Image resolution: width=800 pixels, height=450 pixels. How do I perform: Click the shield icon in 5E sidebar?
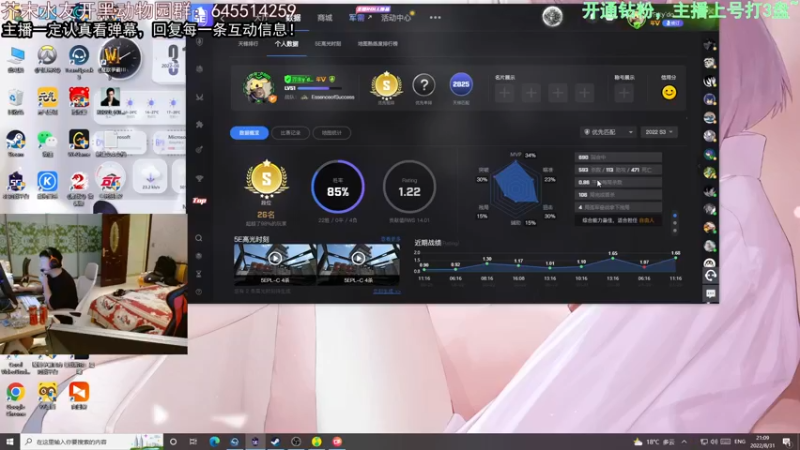click(x=199, y=42)
